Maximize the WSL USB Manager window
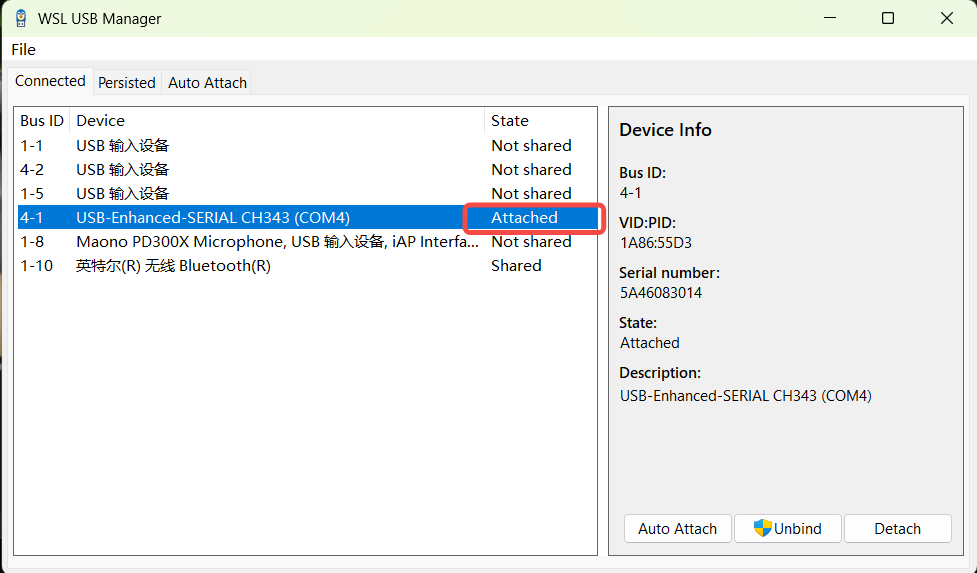The image size is (977, 573). pos(888,18)
